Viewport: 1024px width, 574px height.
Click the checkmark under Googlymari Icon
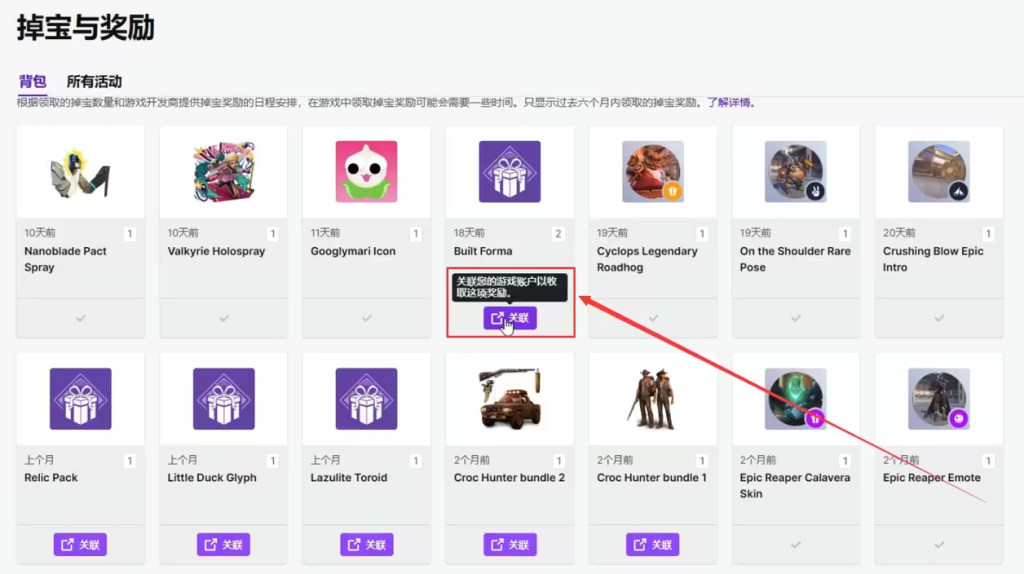coord(366,318)
